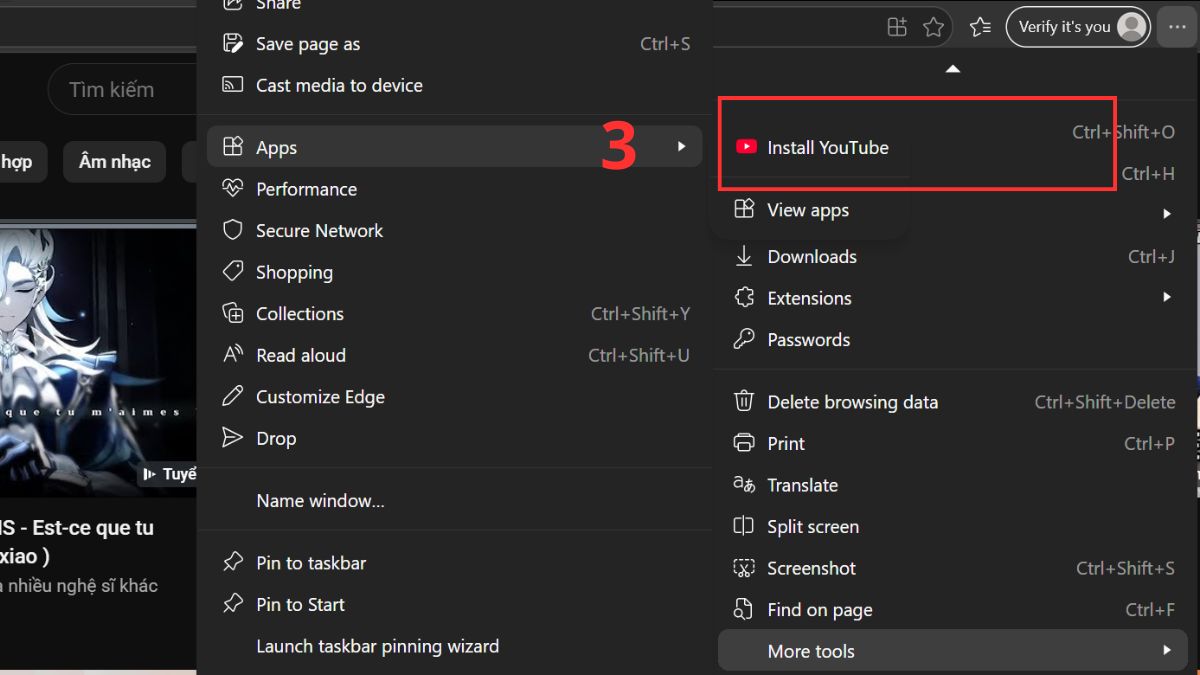The height and width of the screenshot is (675, 1200).
Task: Open Settings and more ellipsis button
Action: pyautogui.click(x=1176, y=27)
